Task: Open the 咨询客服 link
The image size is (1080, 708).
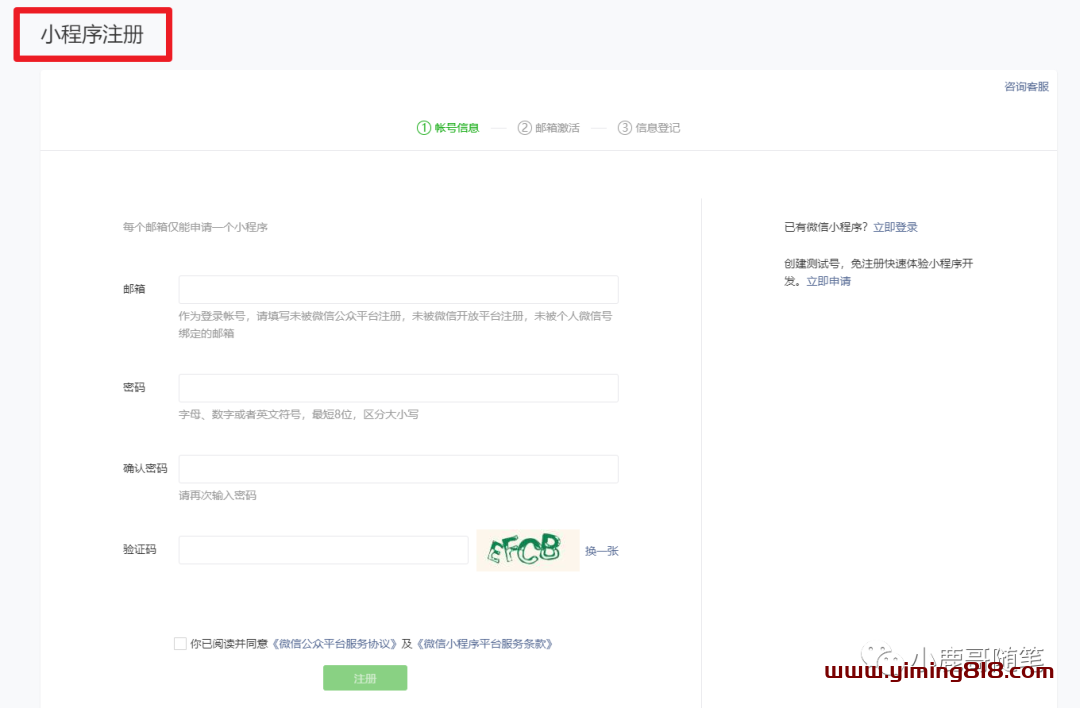Action: click(1026, 87)
